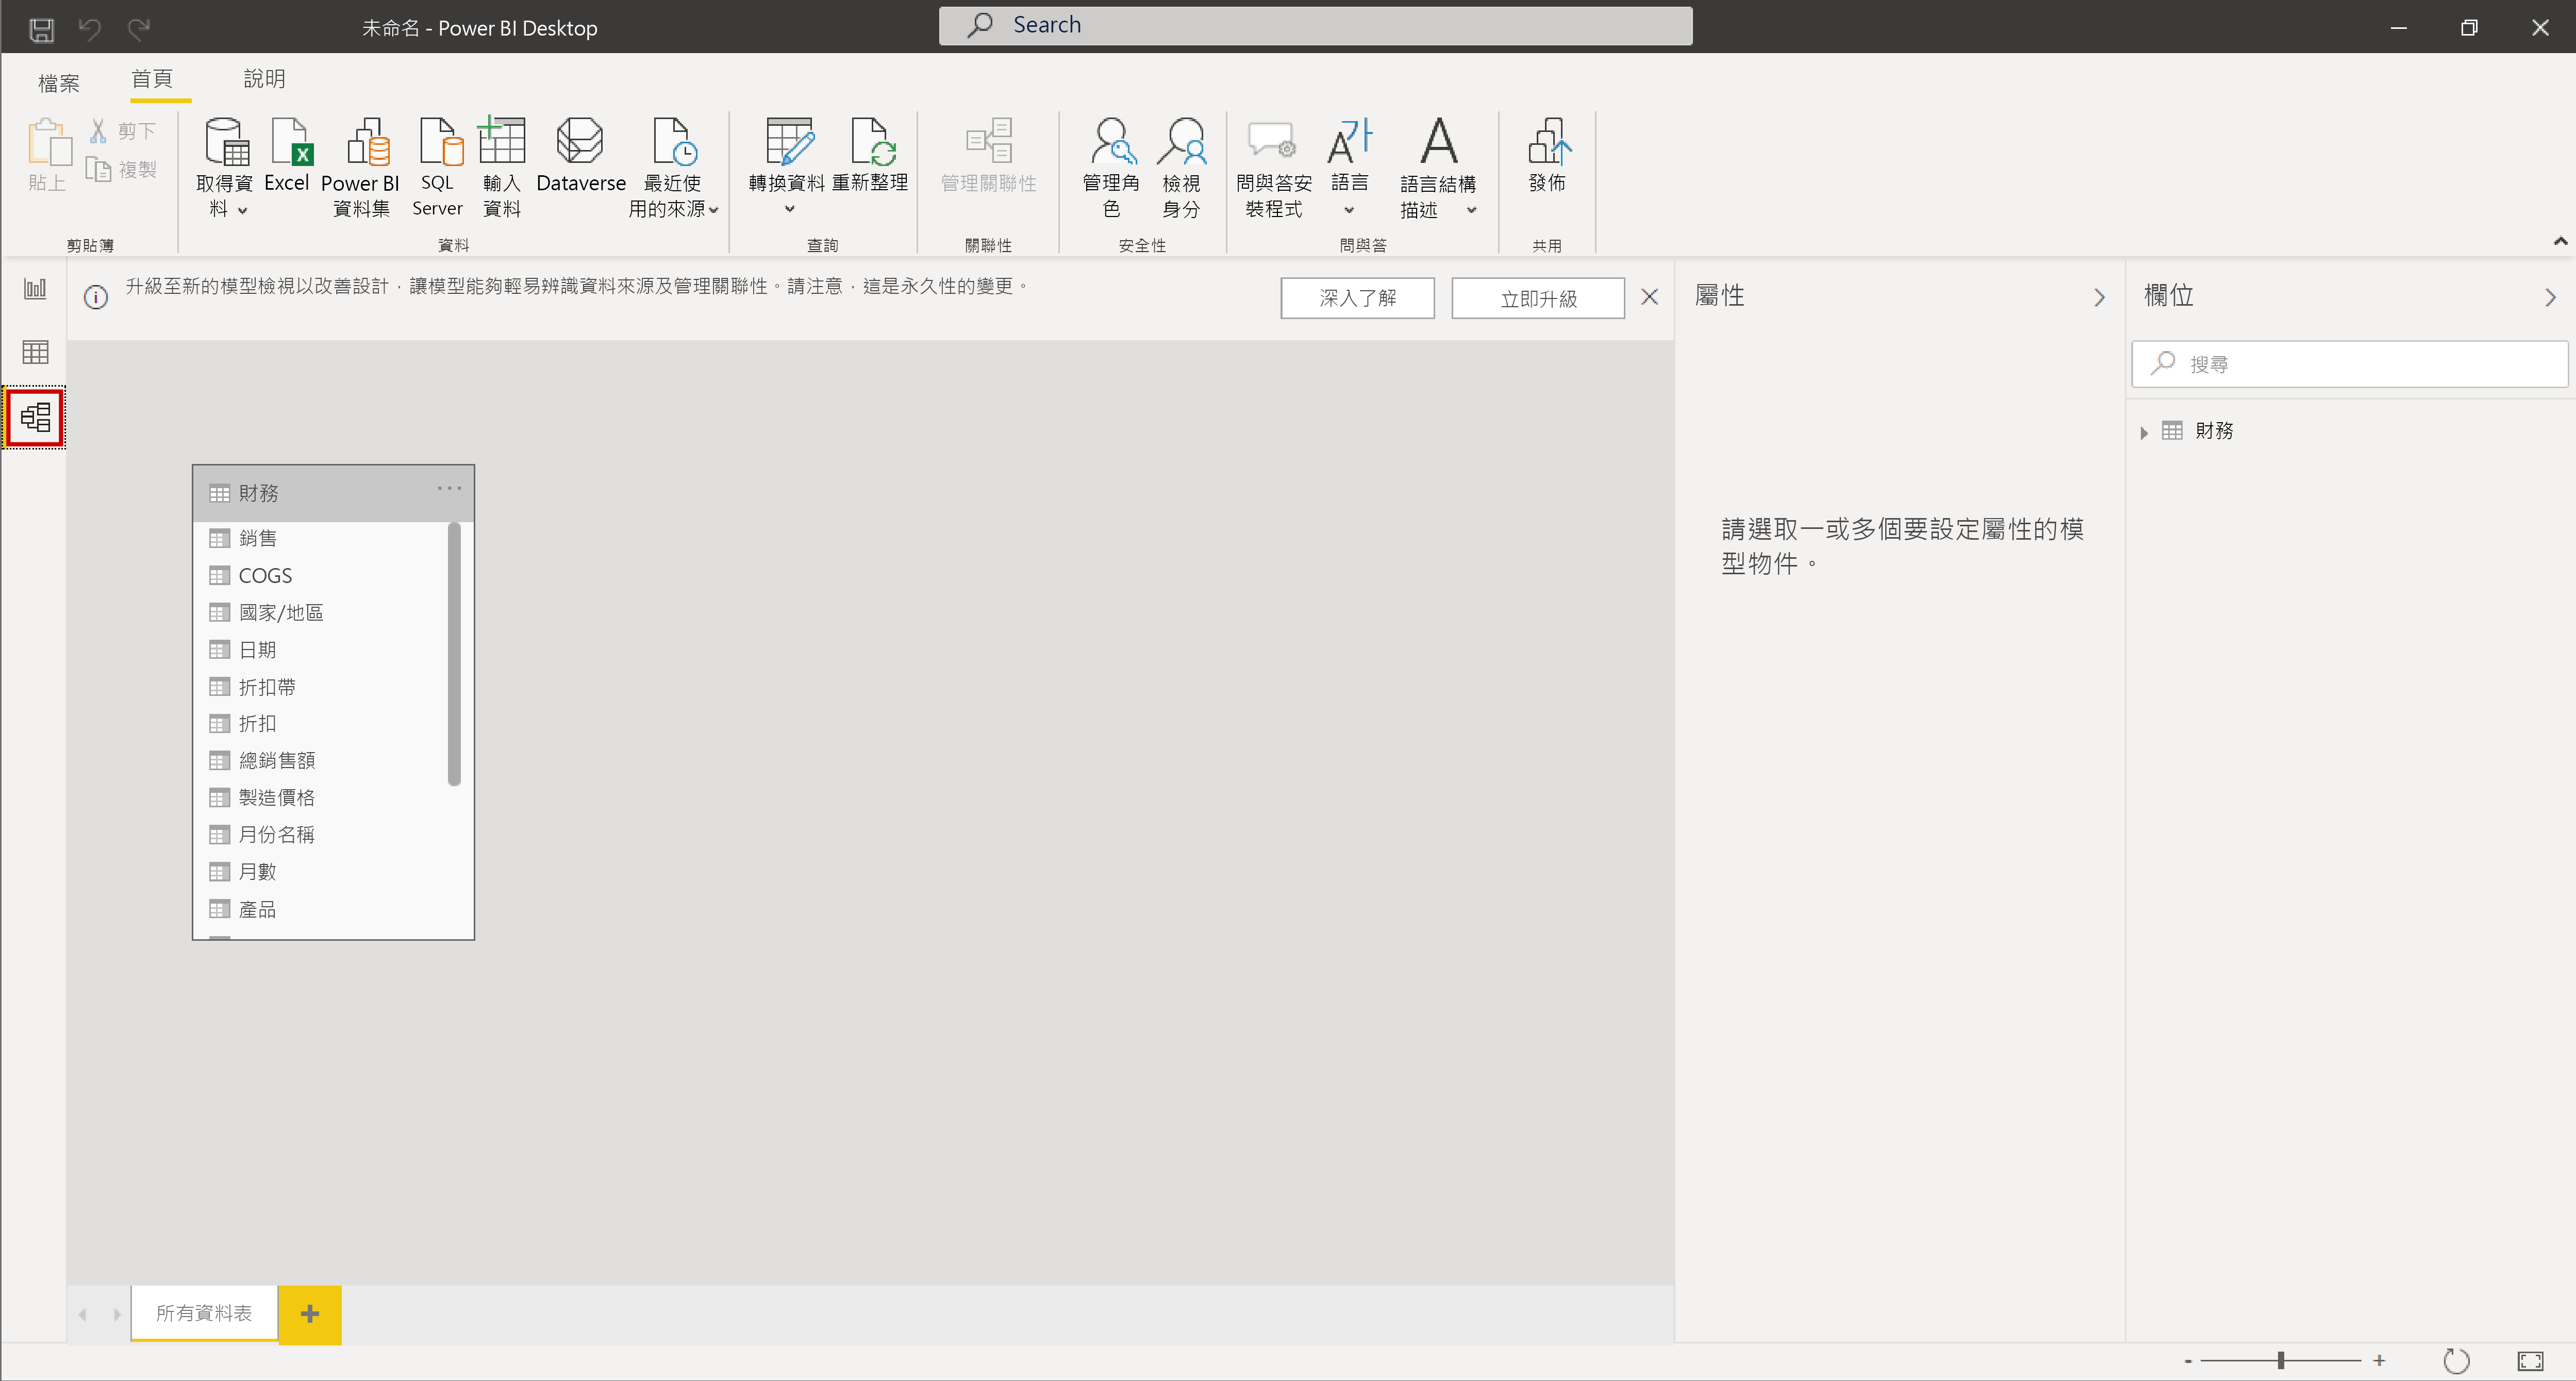Viewport: 2576px width, 1381px height.
Task: Click zoom in plus icon
Action: (2379, 1360)
